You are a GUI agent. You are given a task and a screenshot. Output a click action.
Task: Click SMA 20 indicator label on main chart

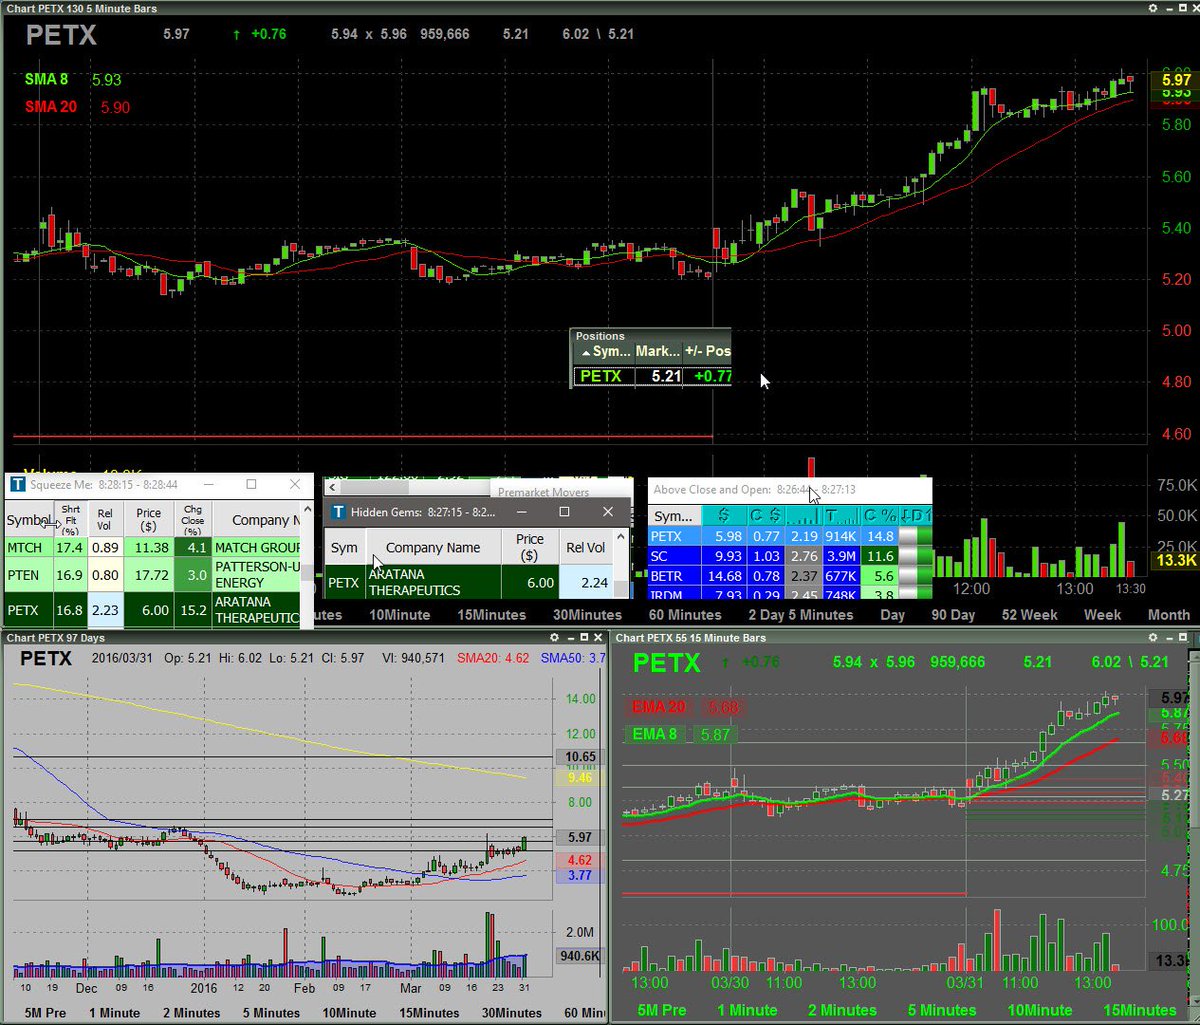pyautogui.click(x=50, y=107)
